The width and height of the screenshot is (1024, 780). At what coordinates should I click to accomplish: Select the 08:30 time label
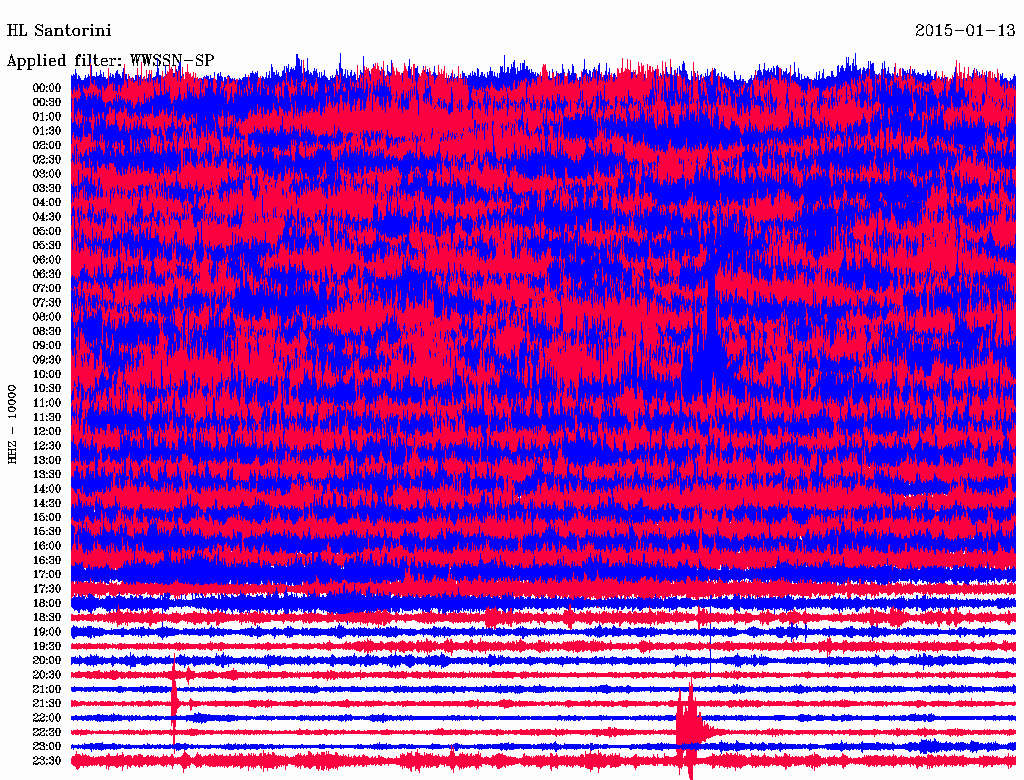(x=47, y=331)
